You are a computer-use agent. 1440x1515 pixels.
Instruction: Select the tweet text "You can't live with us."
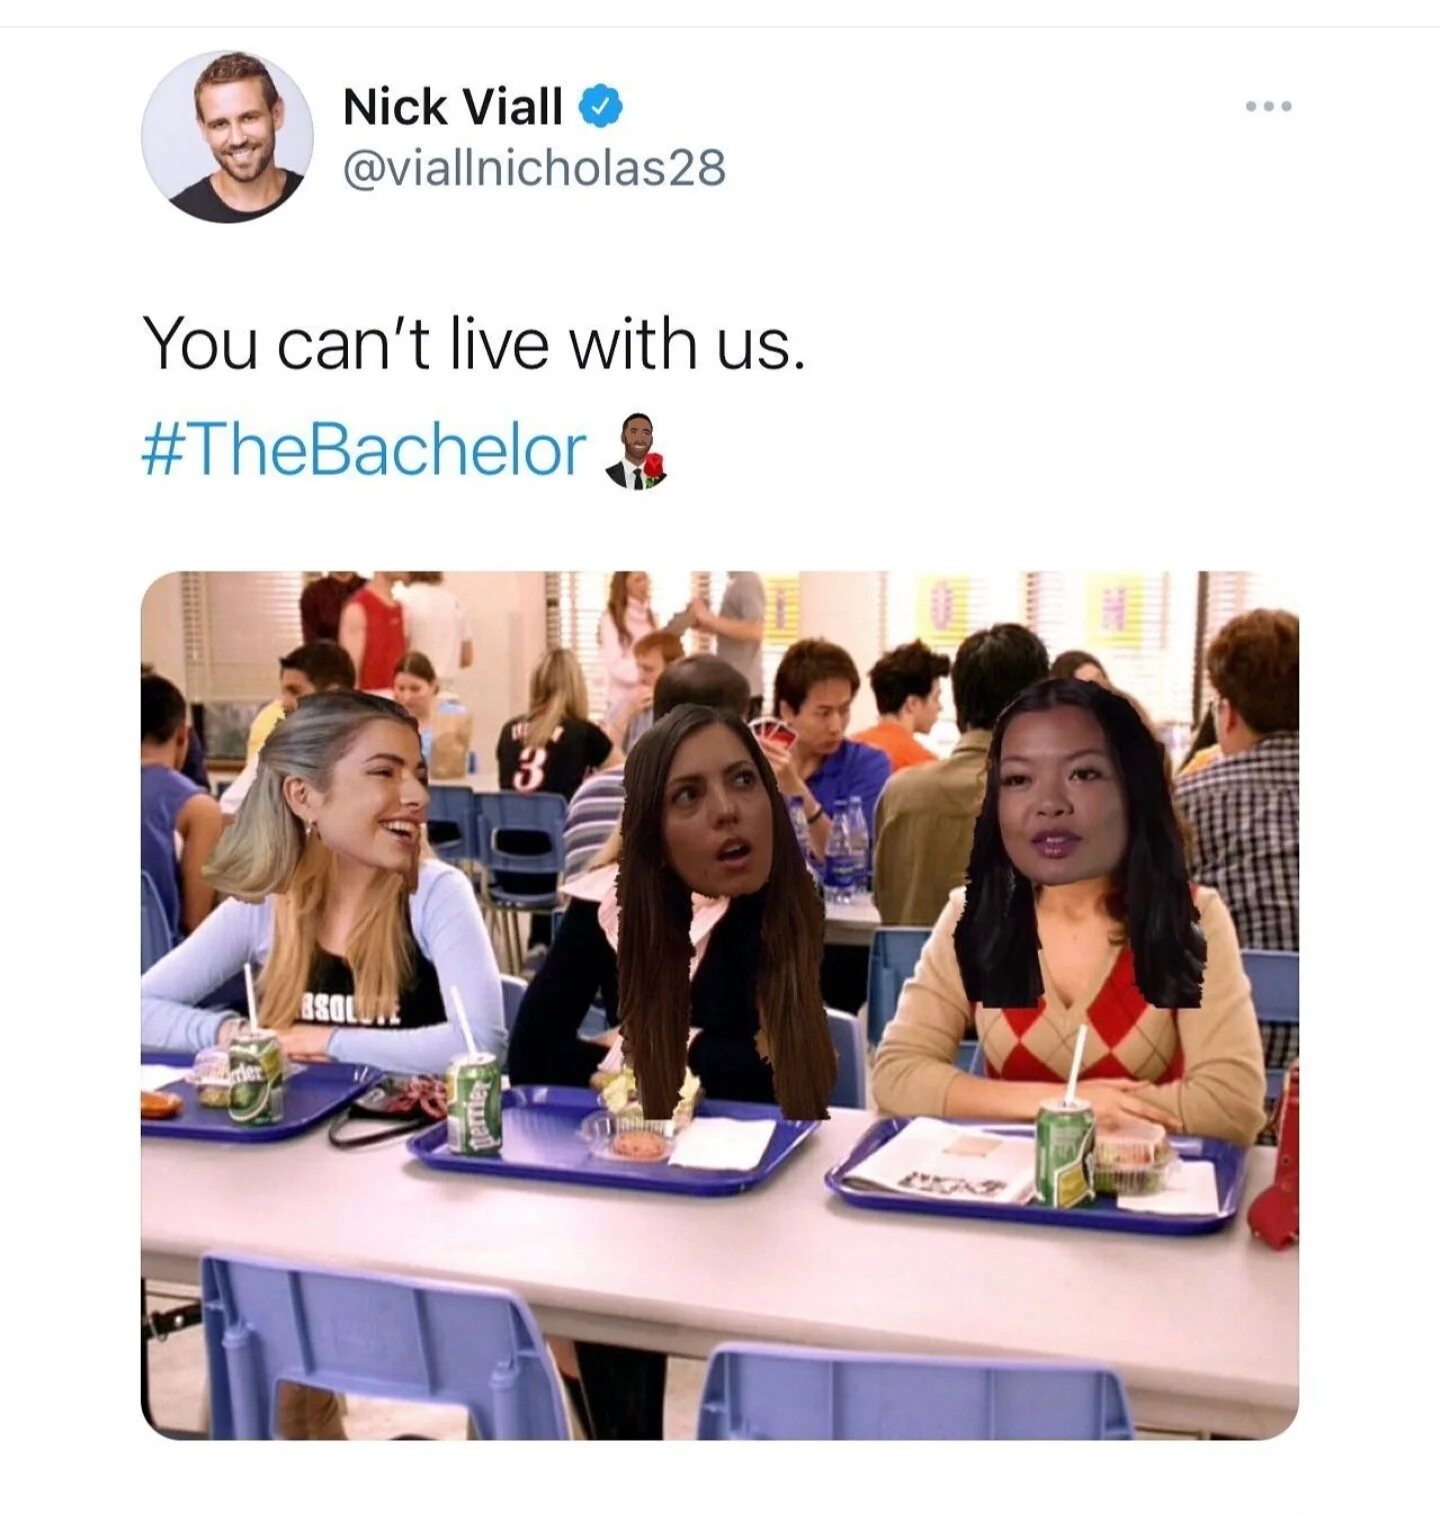point(473,343)
